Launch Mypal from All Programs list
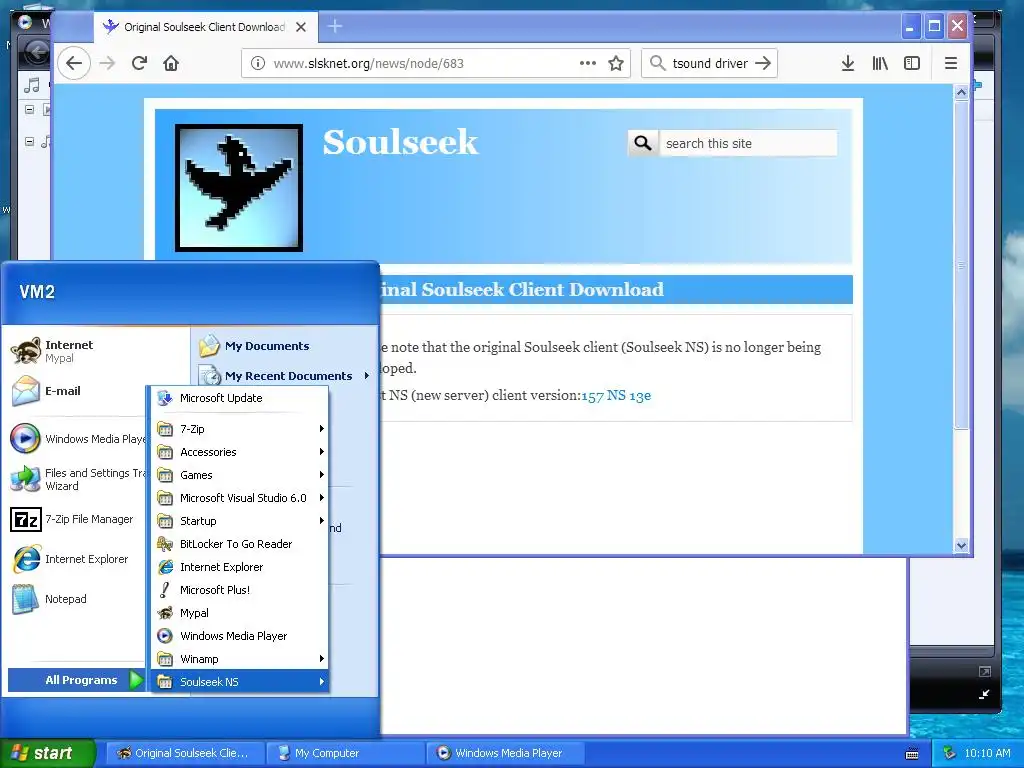 tap(240, 613)
